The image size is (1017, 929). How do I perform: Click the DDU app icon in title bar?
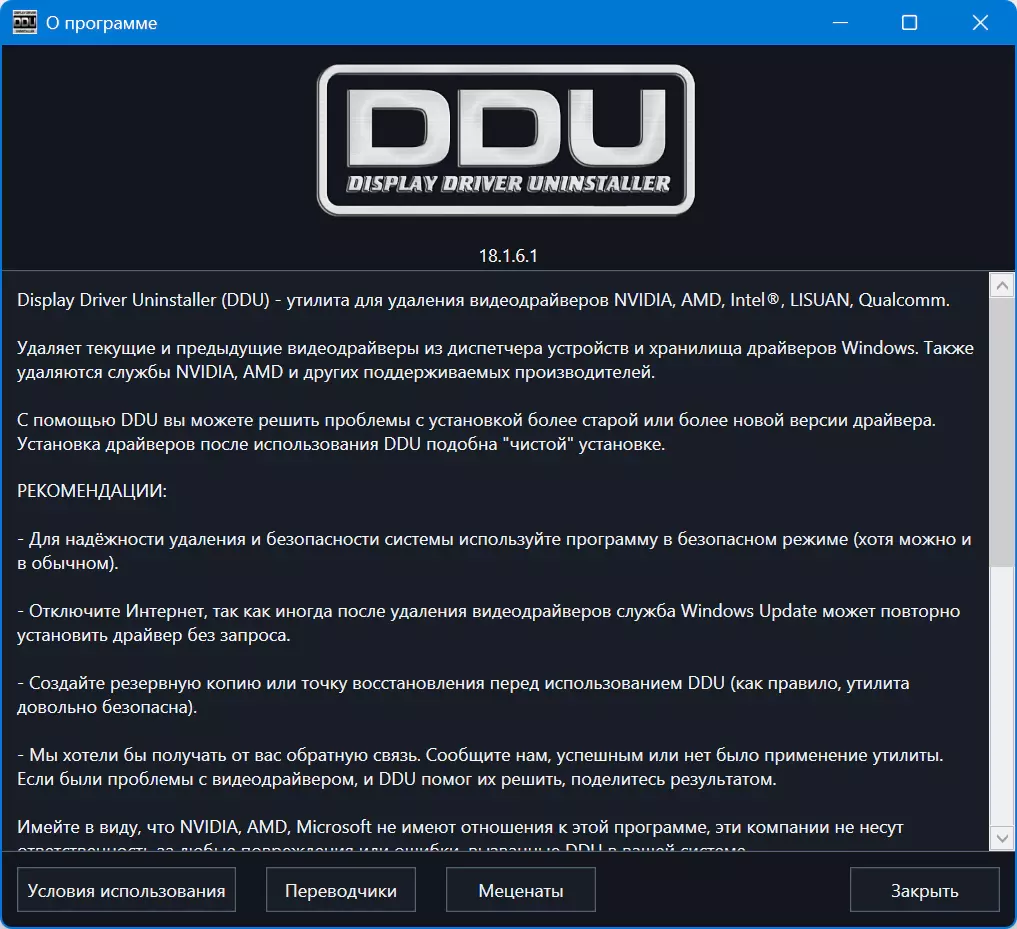click(25, 23)
